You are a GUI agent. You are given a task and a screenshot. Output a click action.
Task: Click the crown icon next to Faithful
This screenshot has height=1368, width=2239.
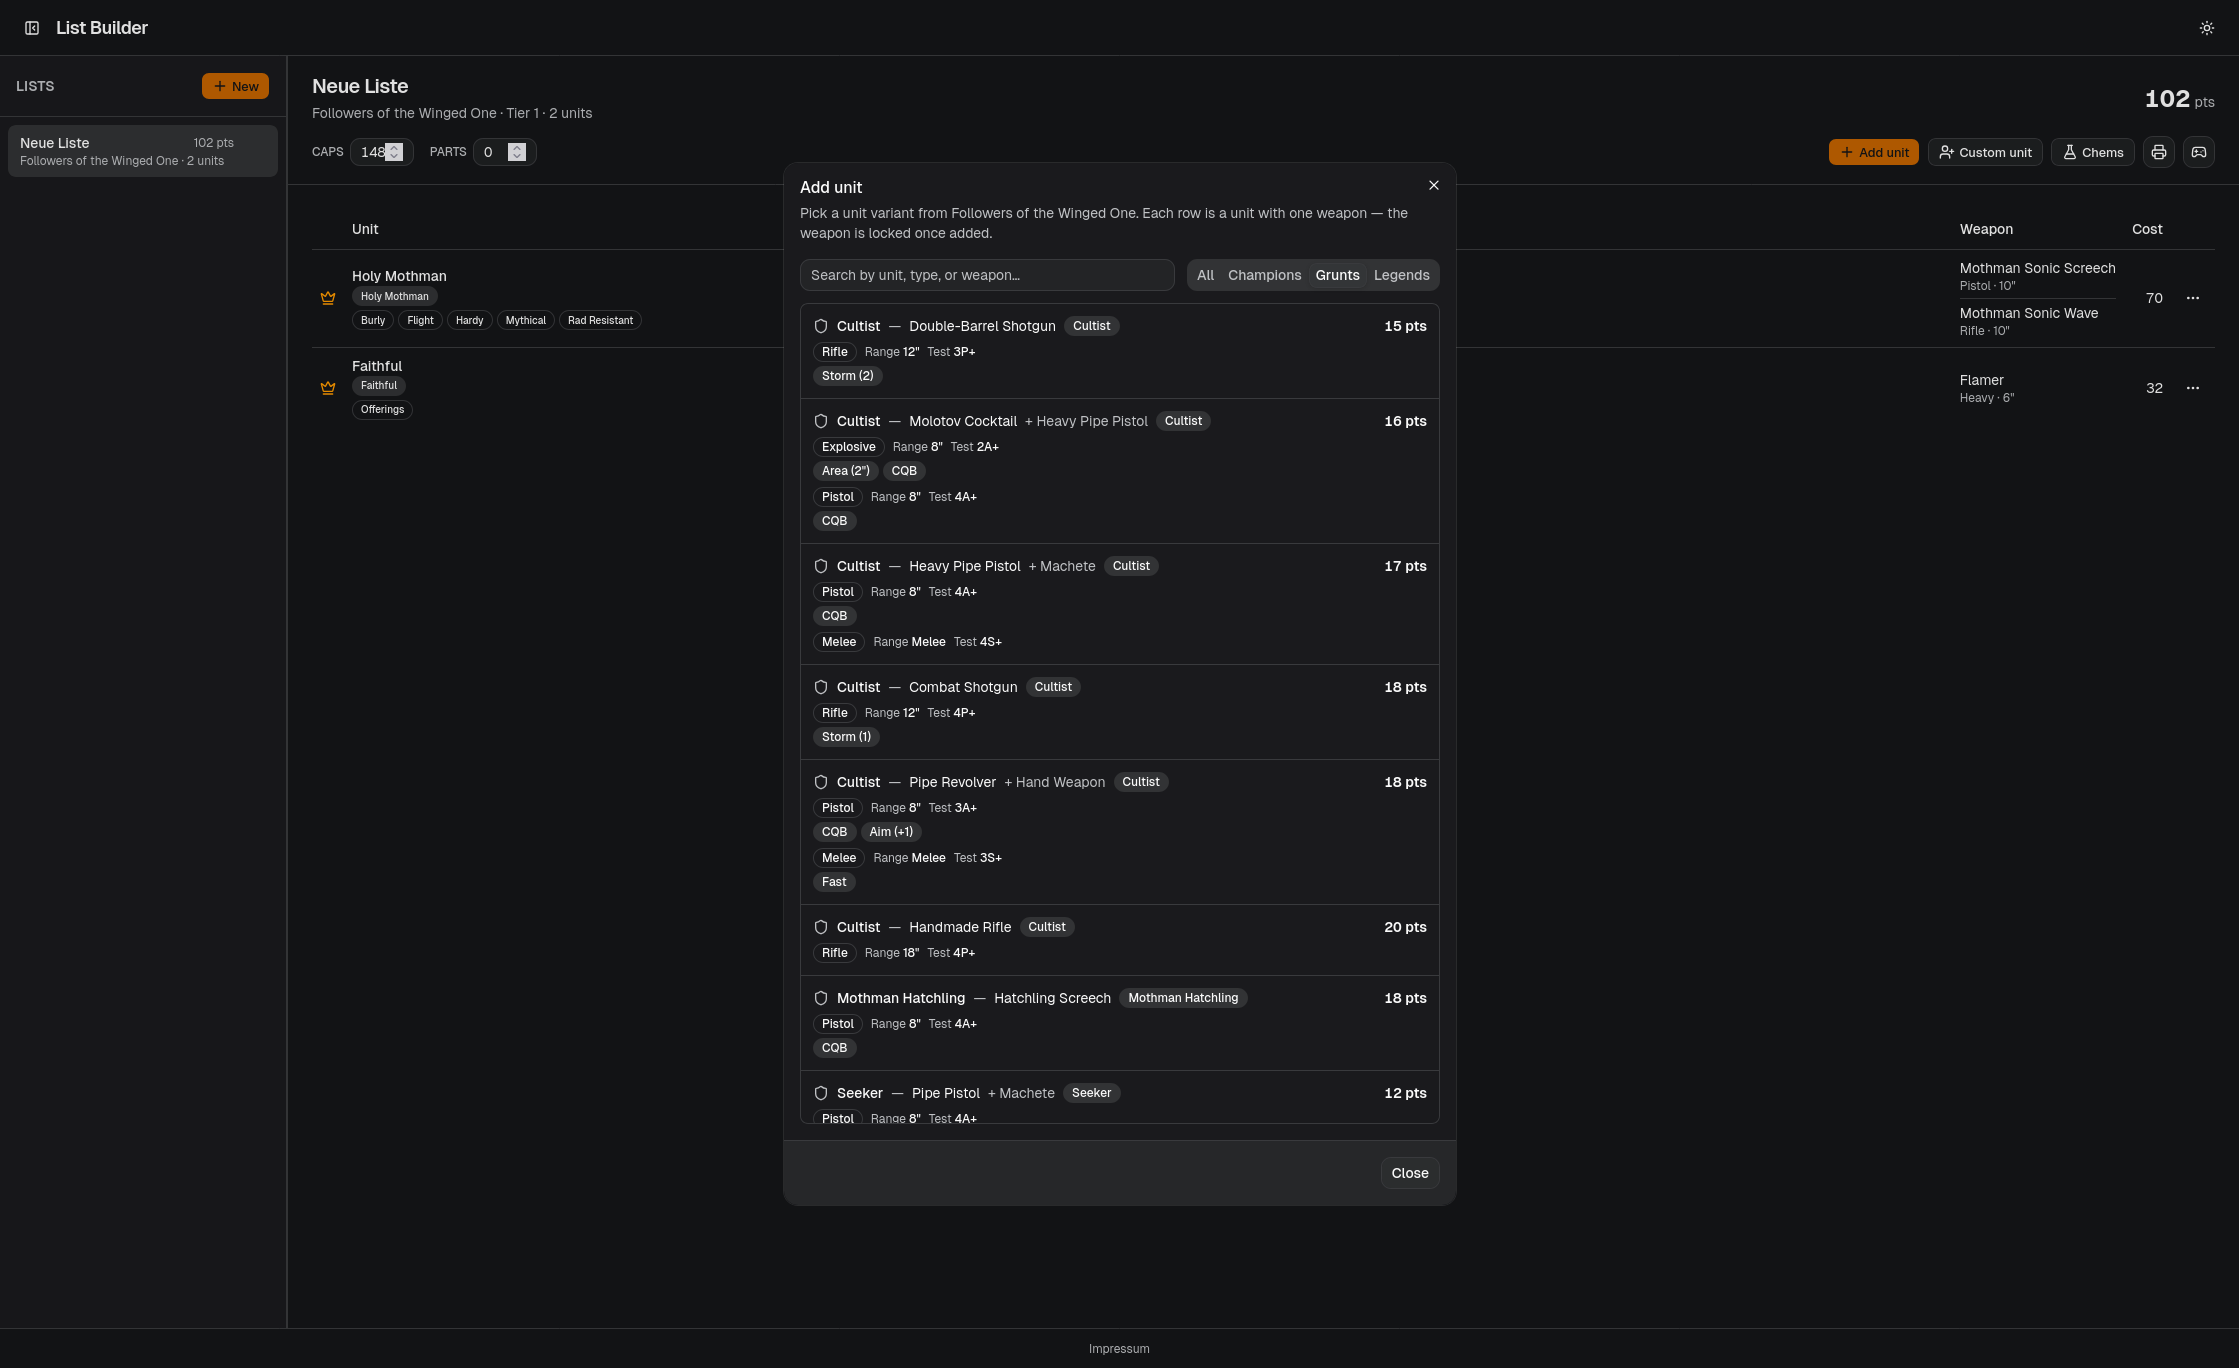pos(328,388)
